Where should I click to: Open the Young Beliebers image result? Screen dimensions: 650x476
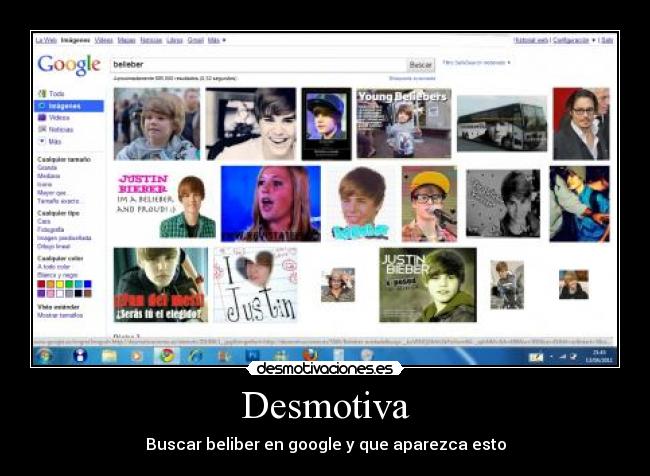click(x=404, y=123)
